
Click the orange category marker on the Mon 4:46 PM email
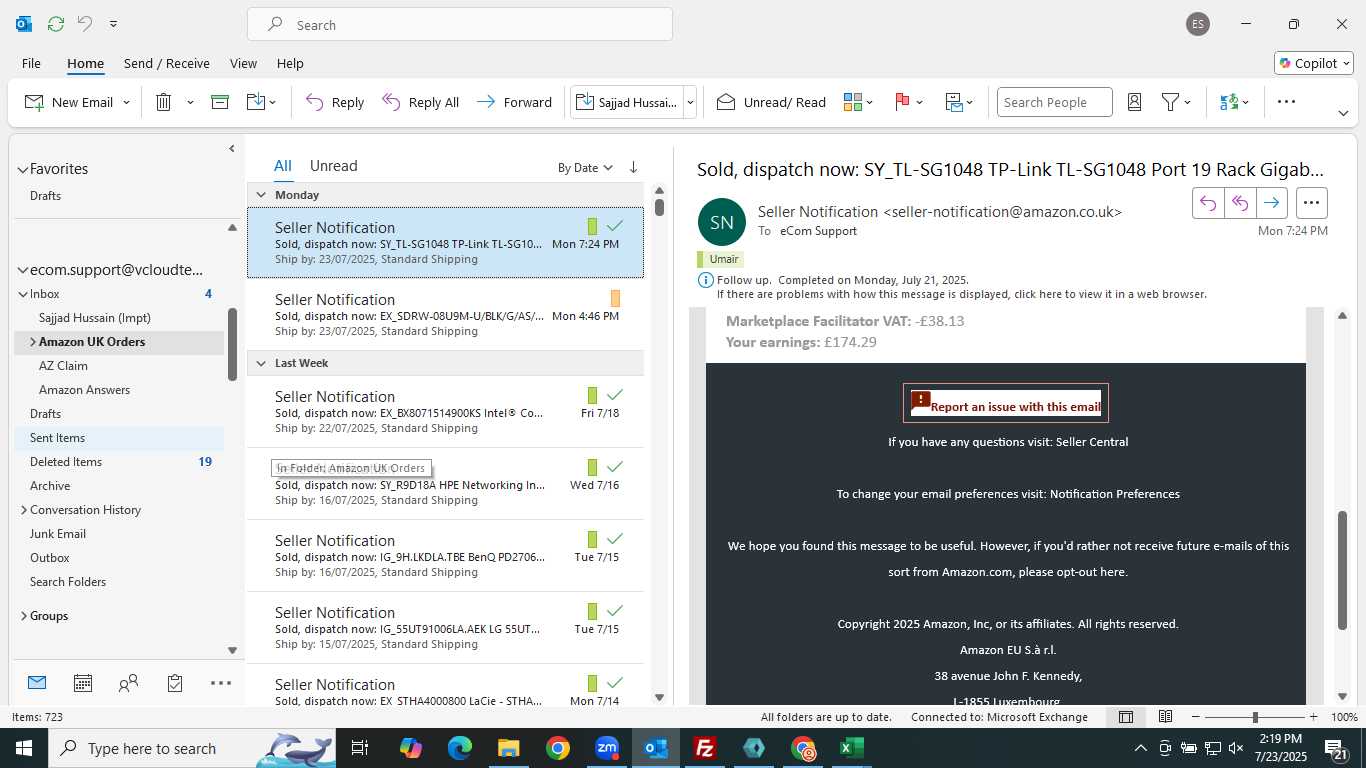[615, 298]
